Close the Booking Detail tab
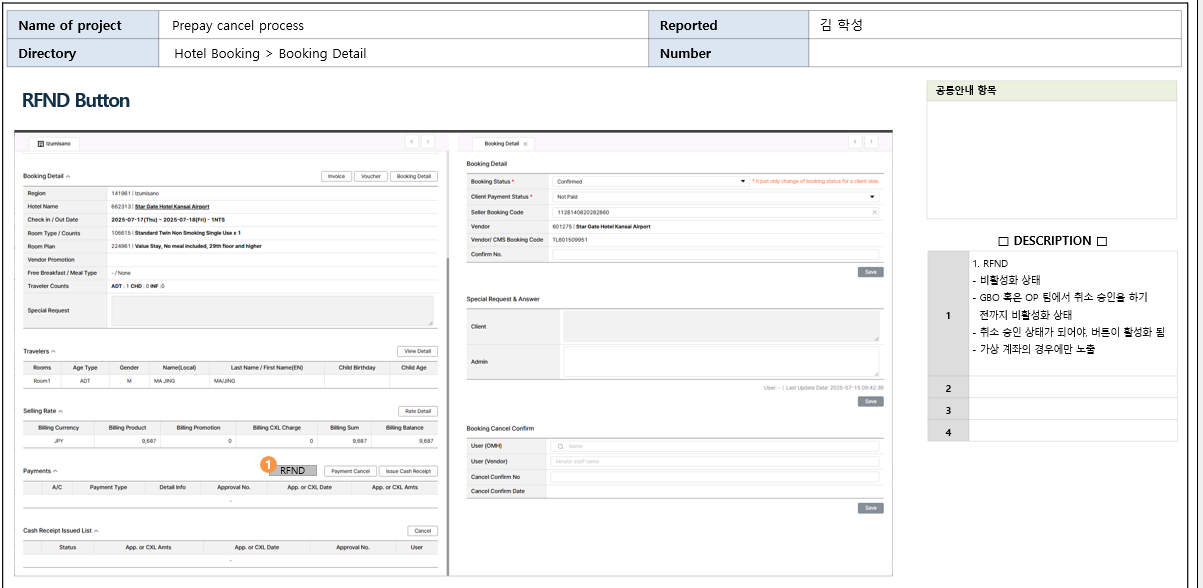The image size is (1203, 588). click(x=525, y=144)
